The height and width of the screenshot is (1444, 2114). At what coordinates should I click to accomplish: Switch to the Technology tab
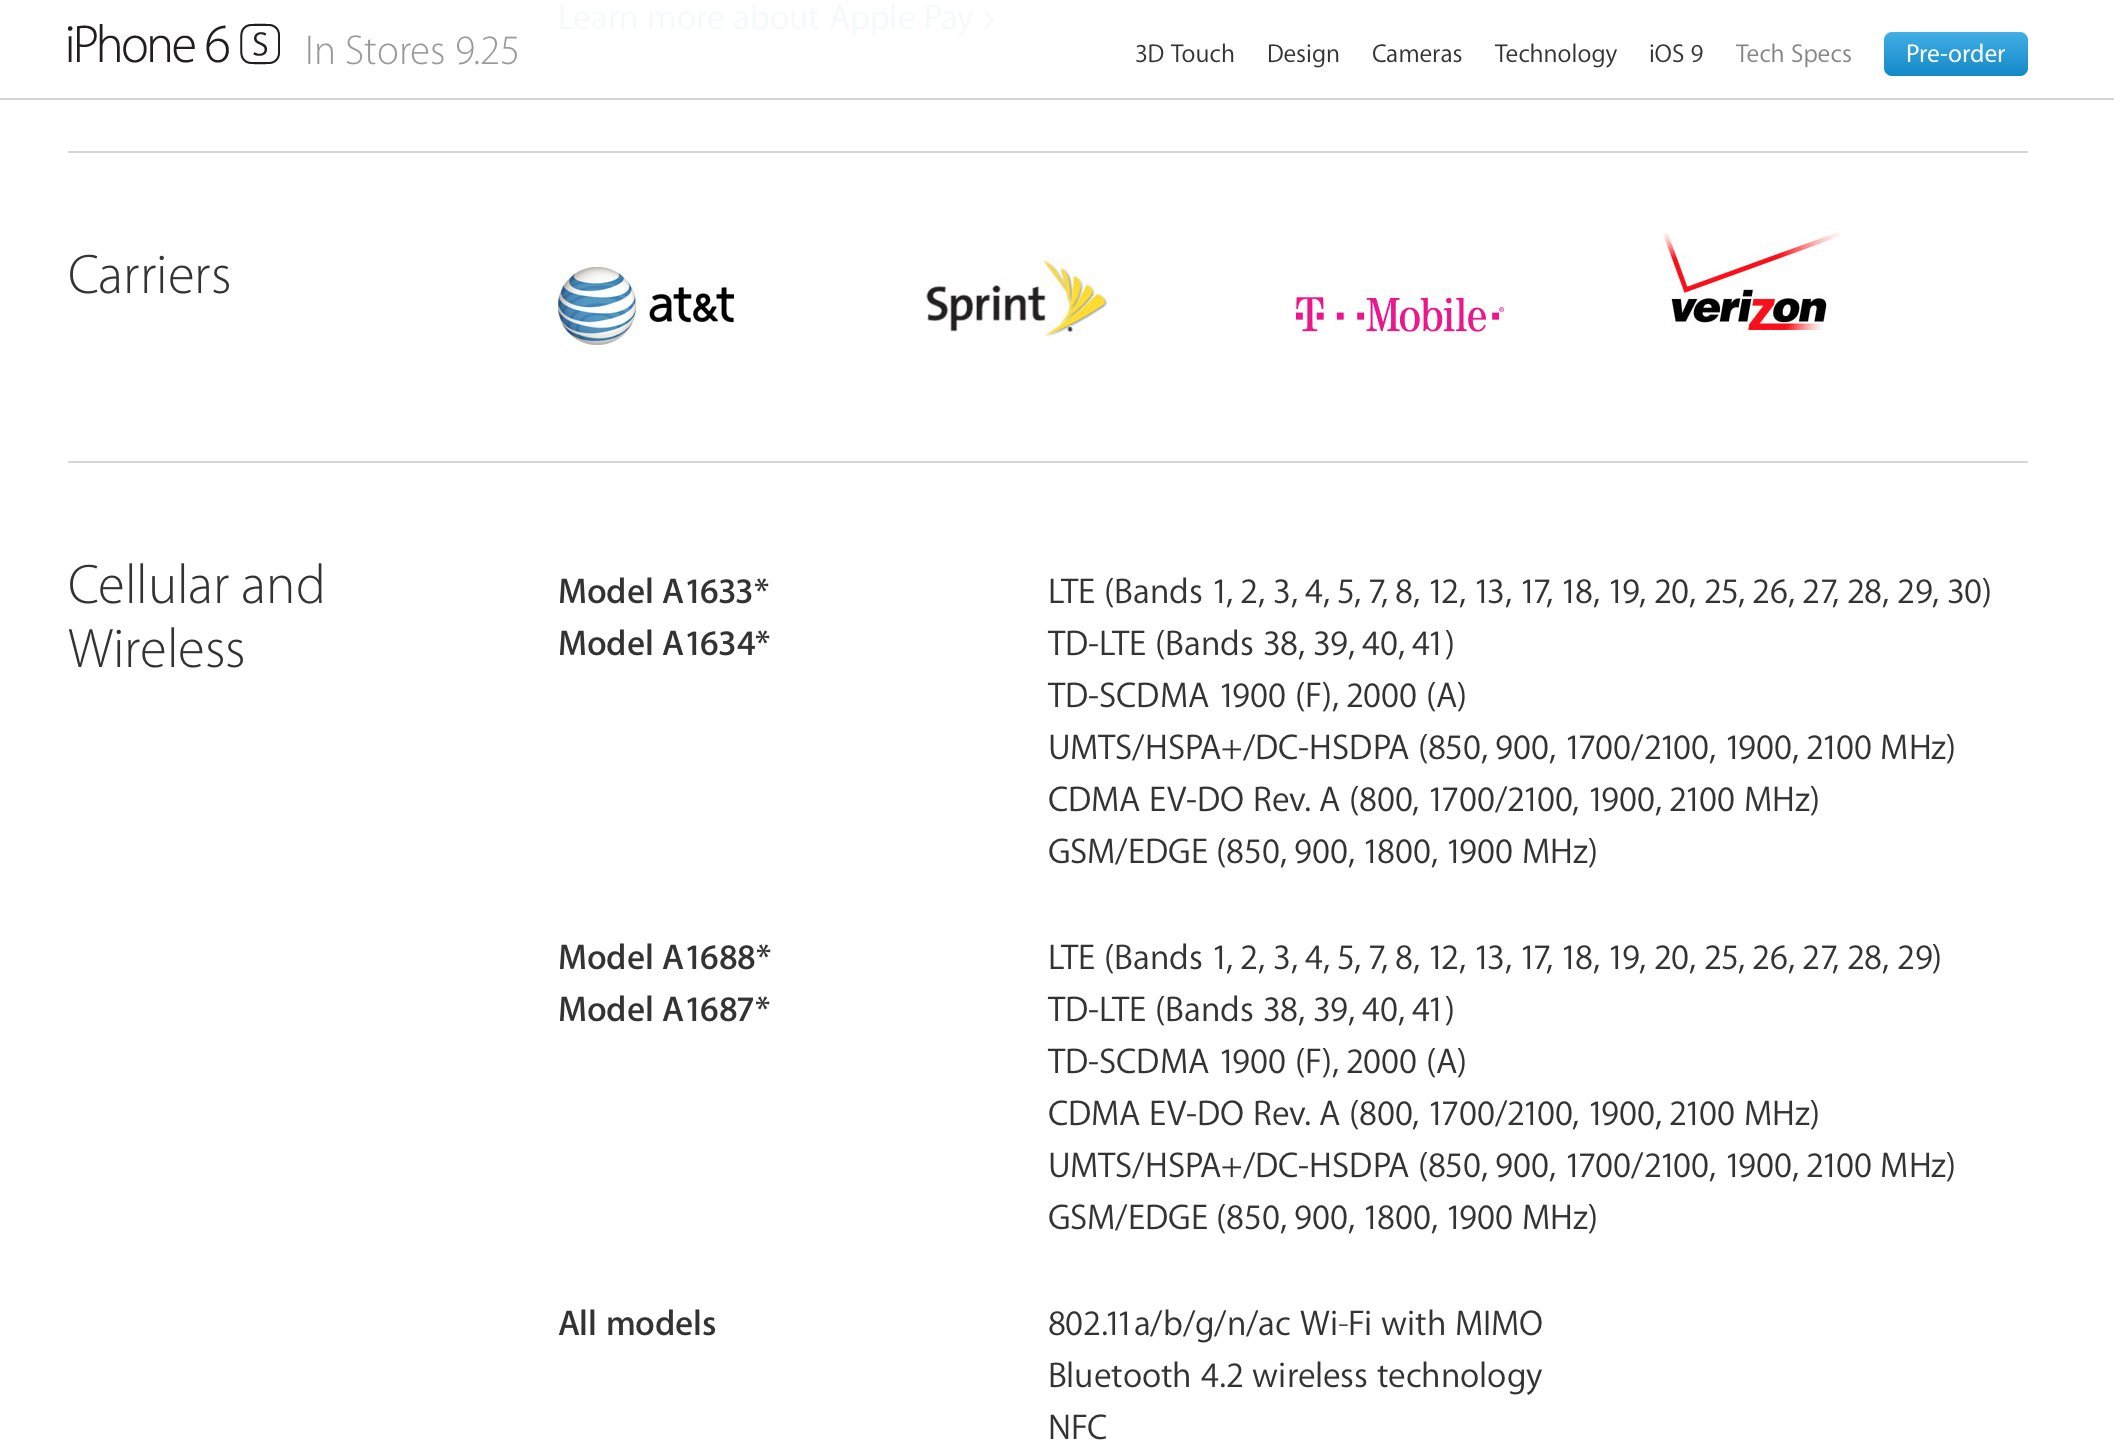(1555, 54)
